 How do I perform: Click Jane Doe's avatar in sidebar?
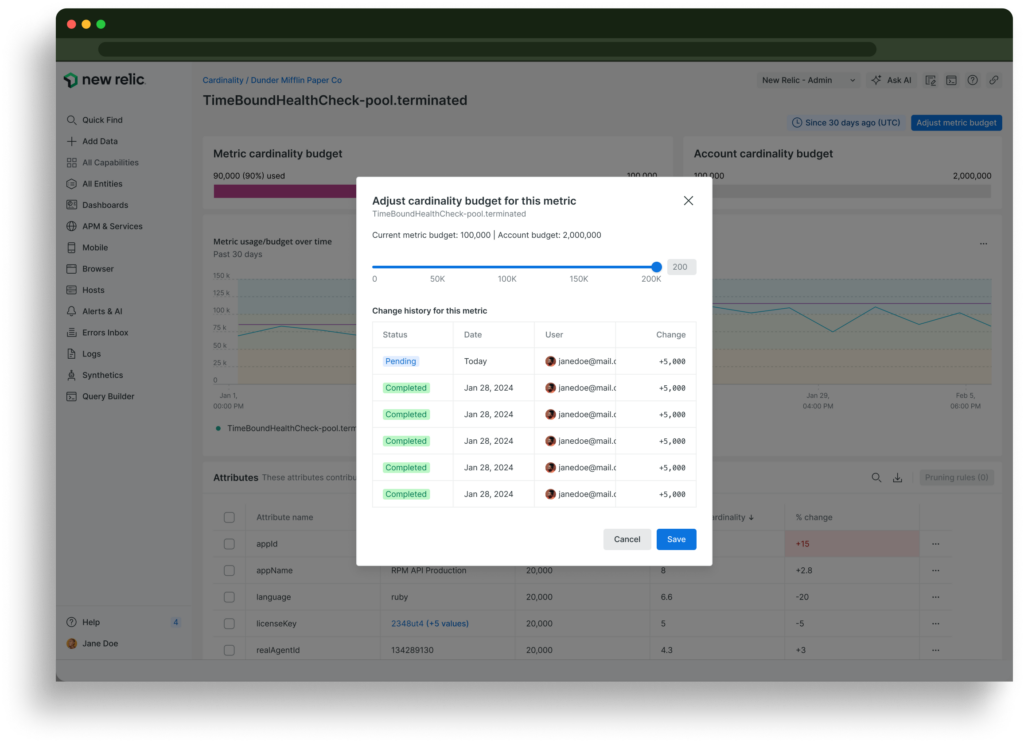pyautogui.click(x=71, y=644)
